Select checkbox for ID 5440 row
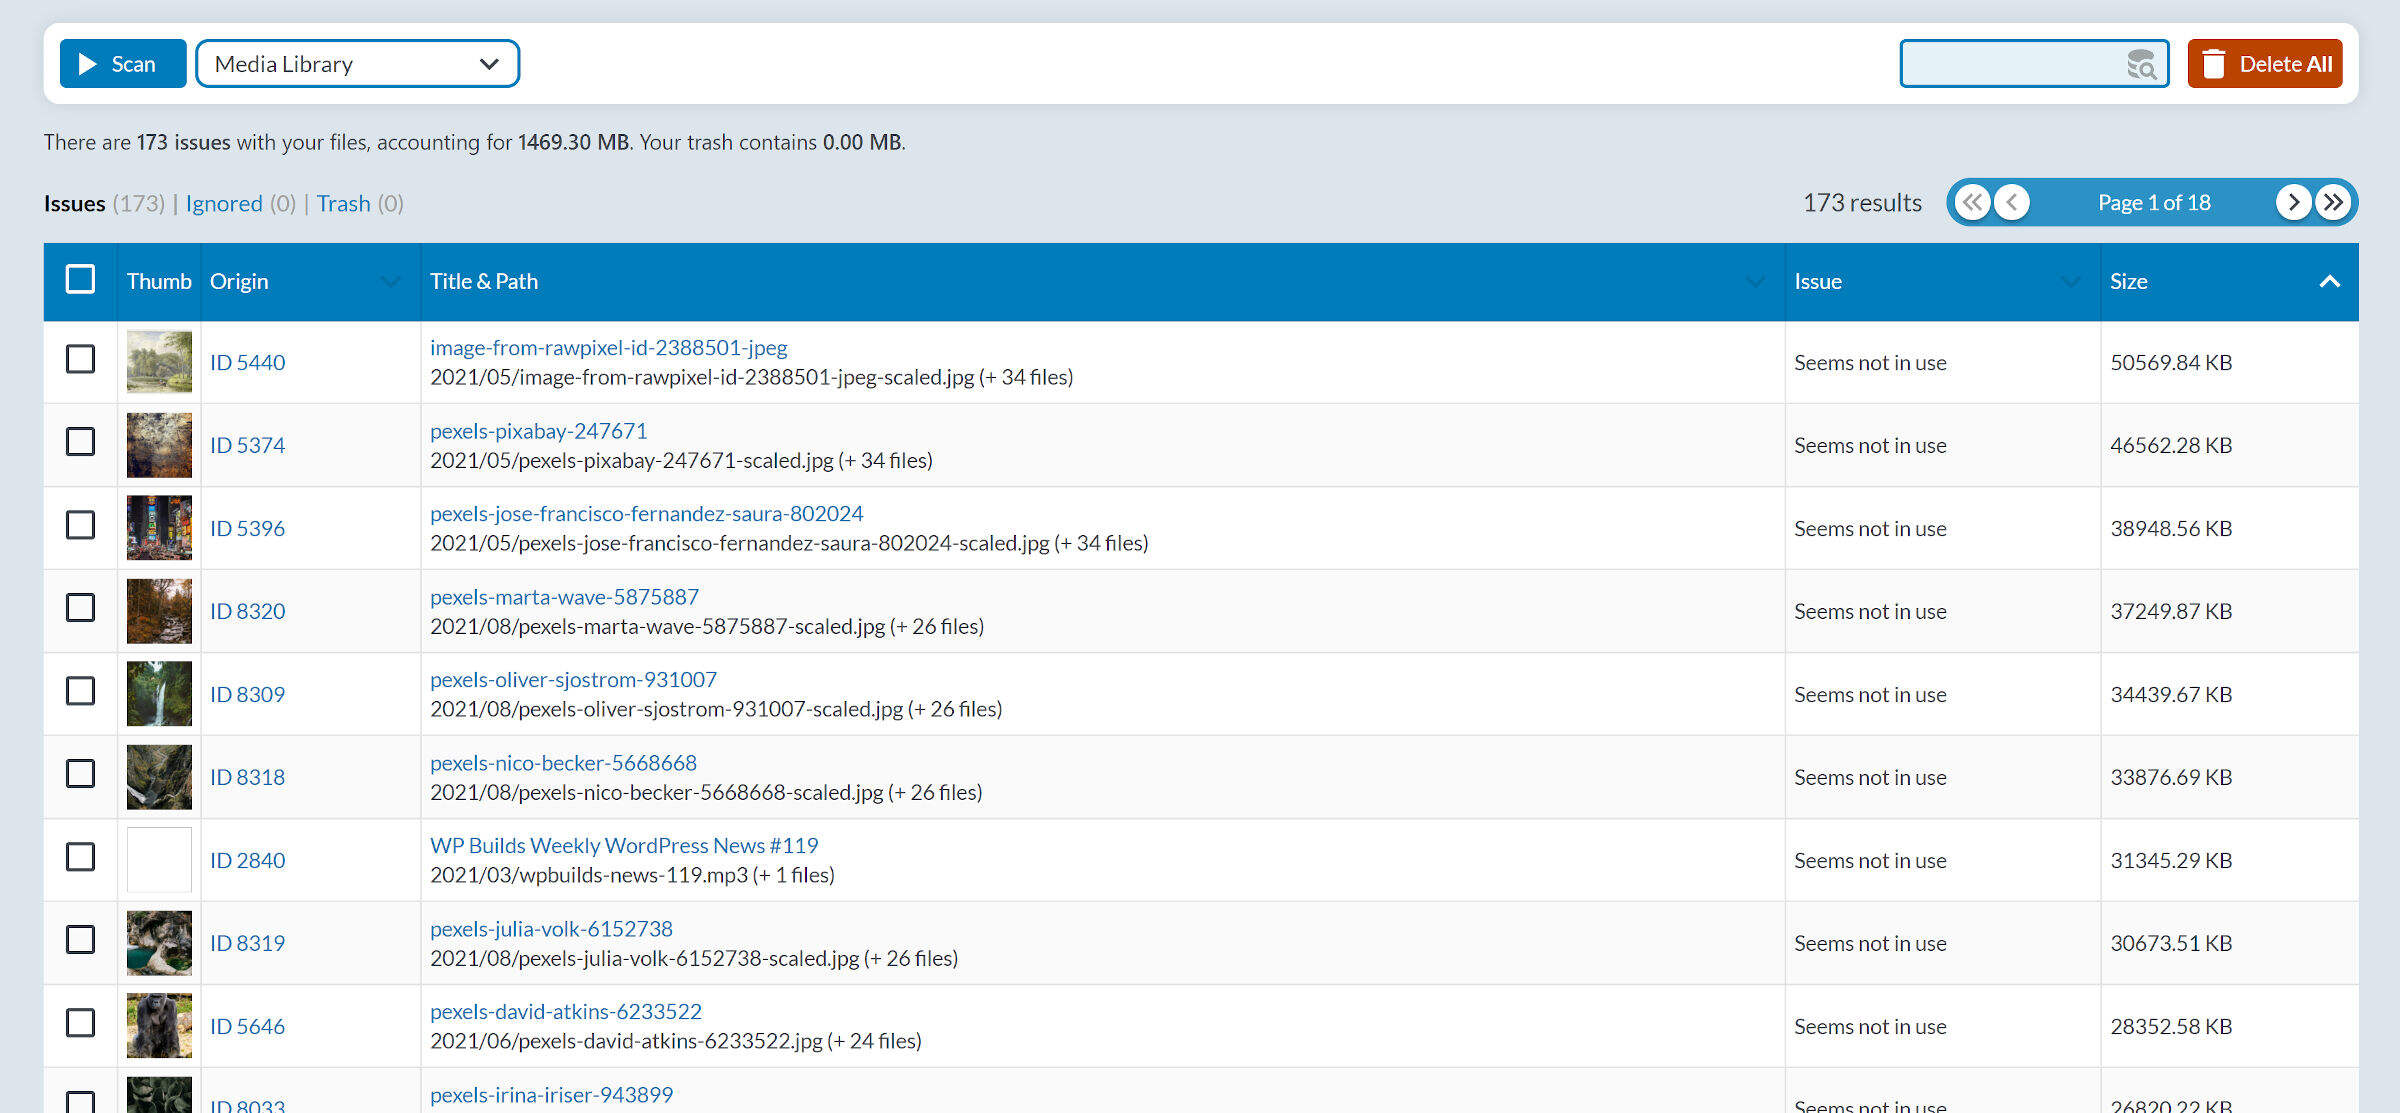Image resolution: width=2400 pixels, height=1113 pixels. pos(80,359)
